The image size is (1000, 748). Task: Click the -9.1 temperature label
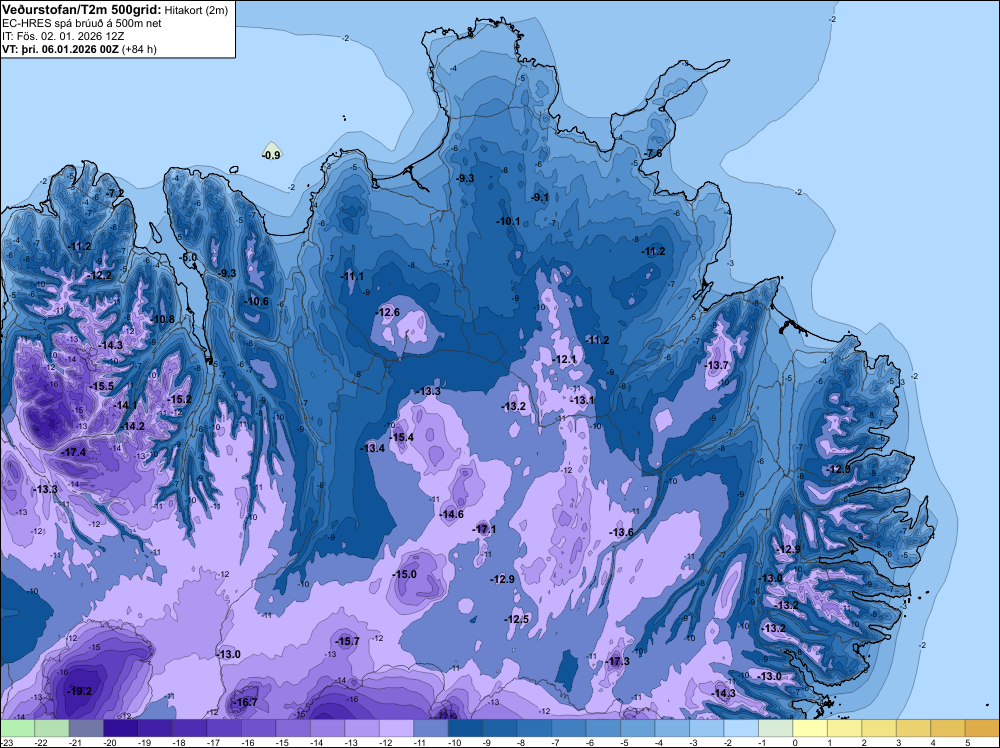540,197
